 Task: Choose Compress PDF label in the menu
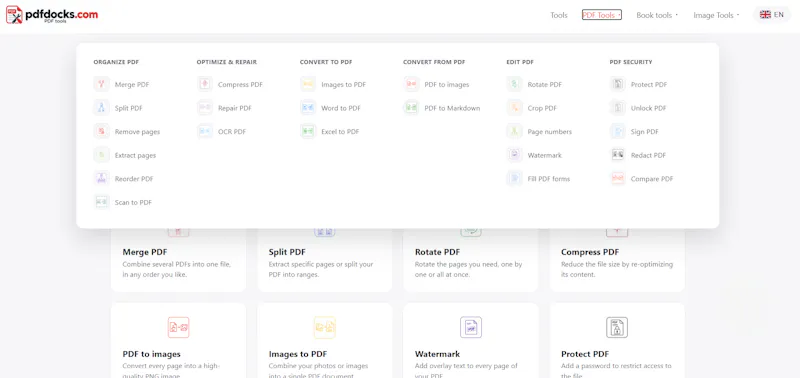(240, 85)
